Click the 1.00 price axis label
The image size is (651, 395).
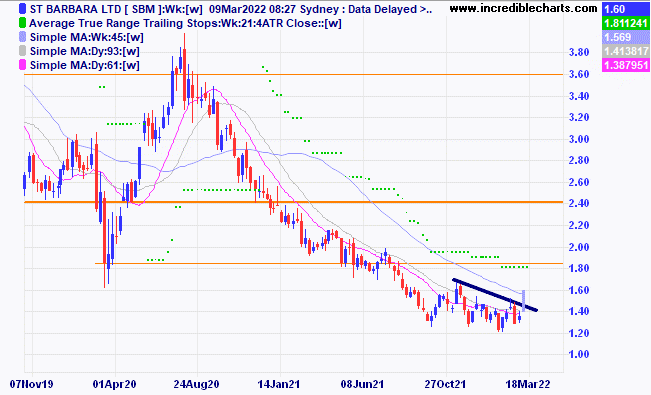[x=579, y=354]
